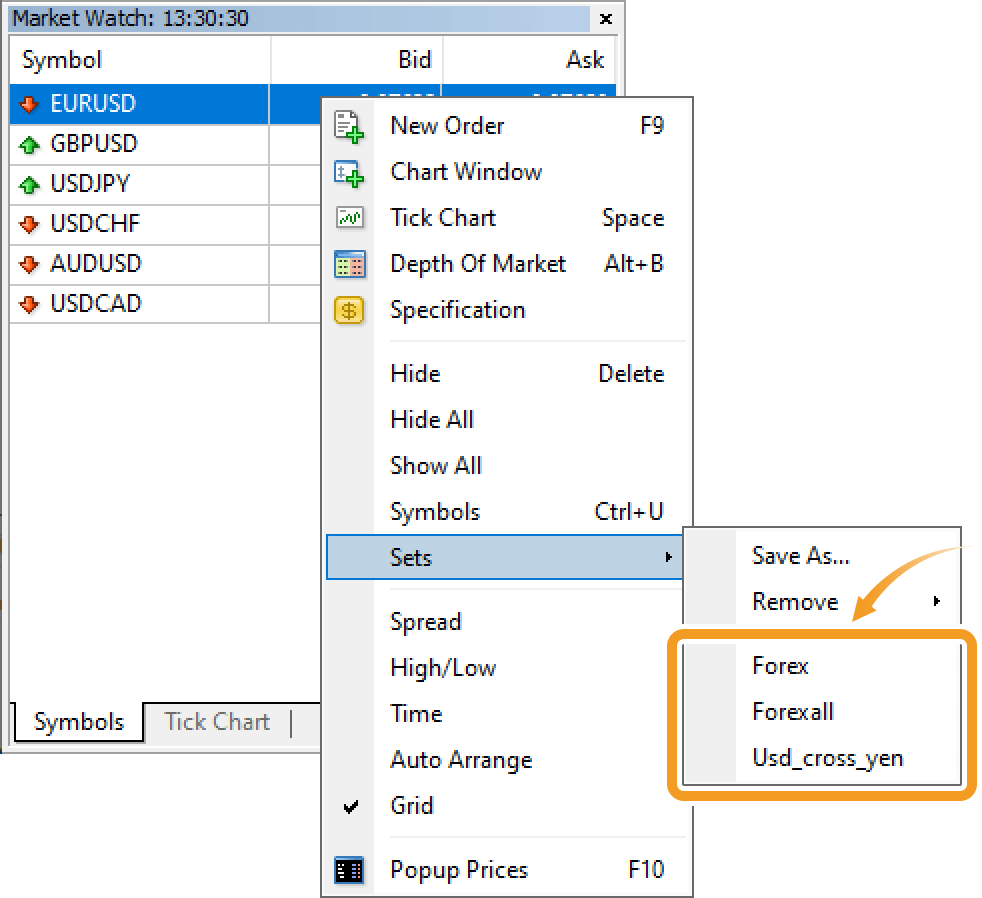The width and height of the screenshot is (982, 898).
Task: Close the Market Watch panel
Action: click(606, 19)
